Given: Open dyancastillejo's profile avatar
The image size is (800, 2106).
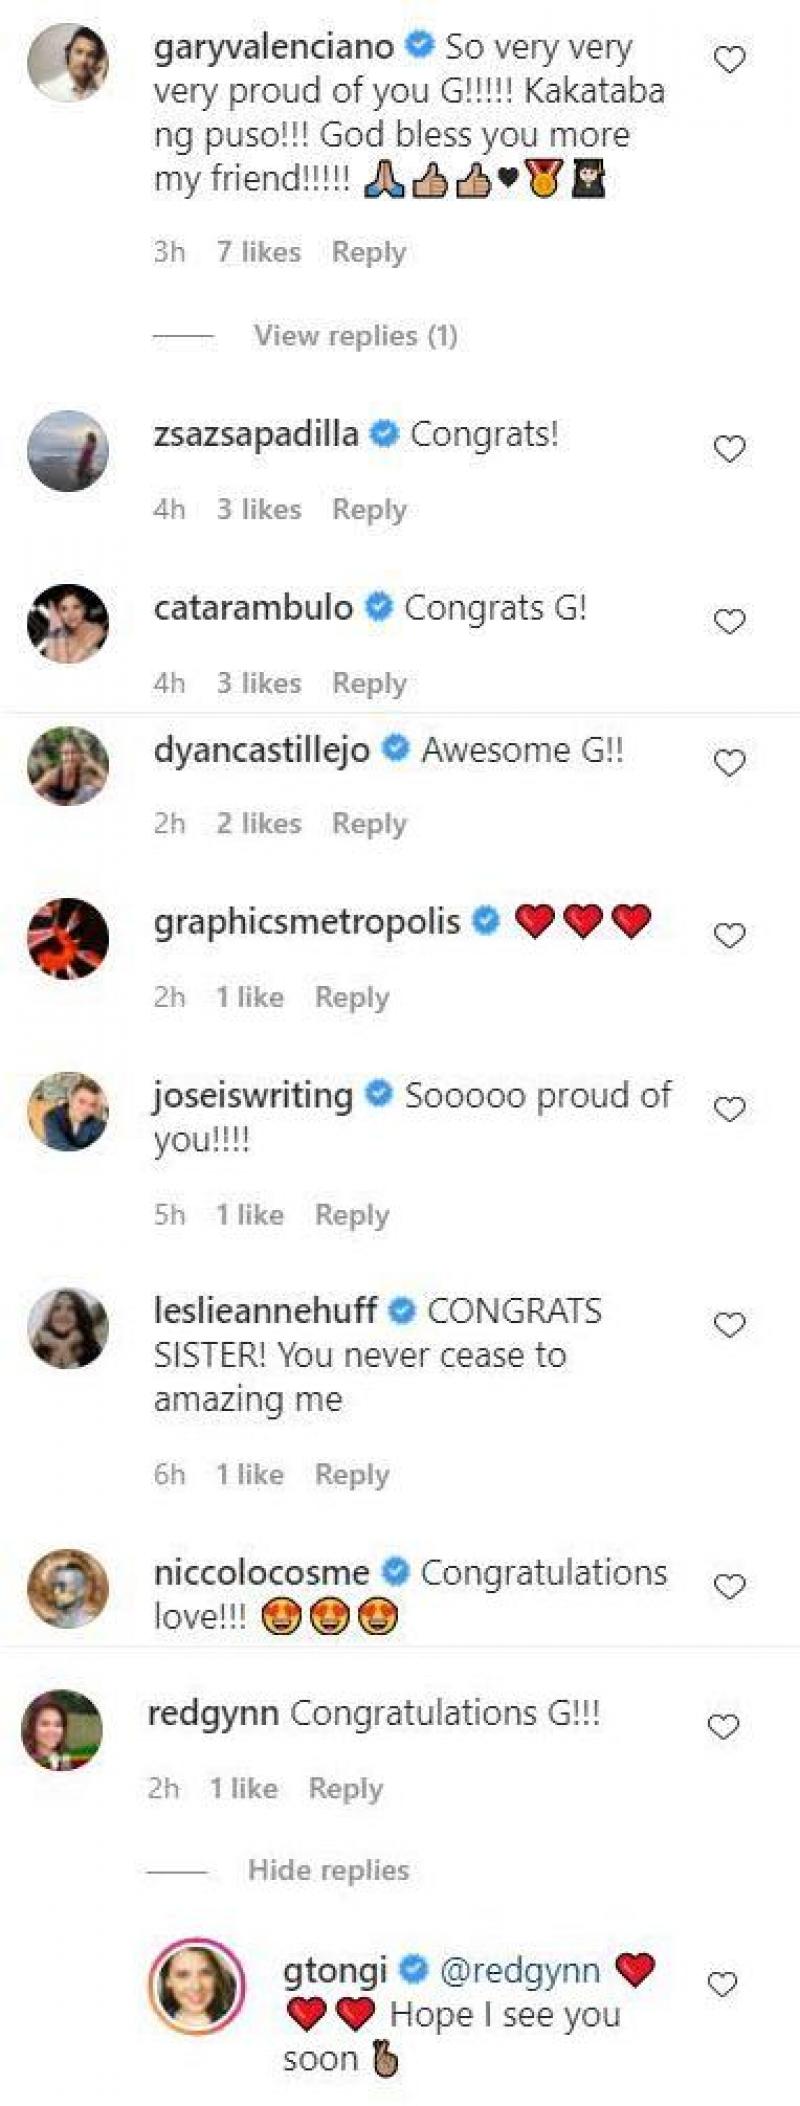Looking at the screenshot, I should click(x=67, y=765).
